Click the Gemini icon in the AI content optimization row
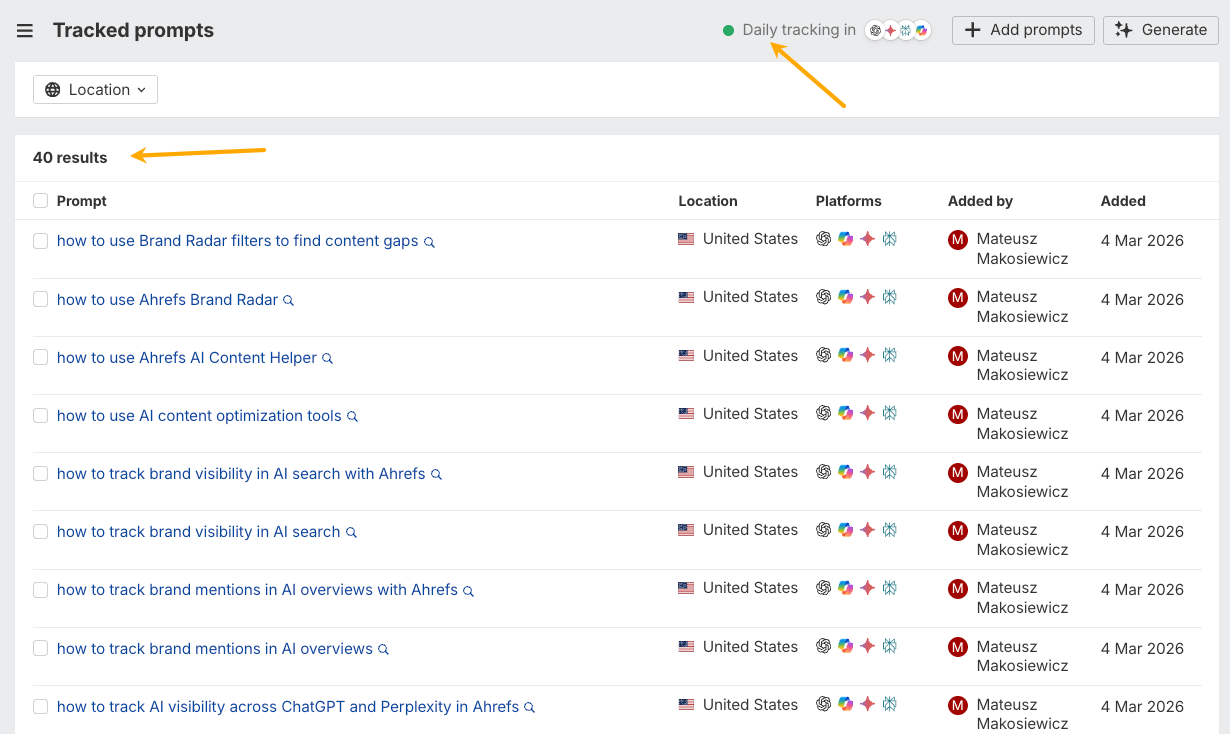 (x=867, y=414)
